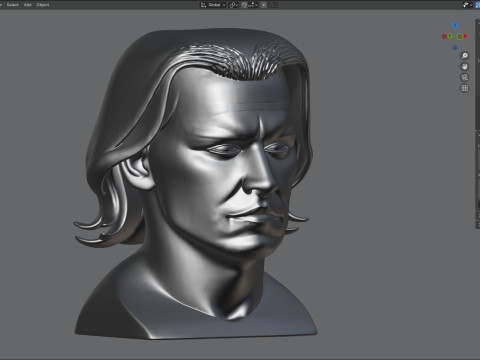This screenshot has height=360, width=480.
Task: Click the blue Z axis on gizmo
Action: click(455, 25)
